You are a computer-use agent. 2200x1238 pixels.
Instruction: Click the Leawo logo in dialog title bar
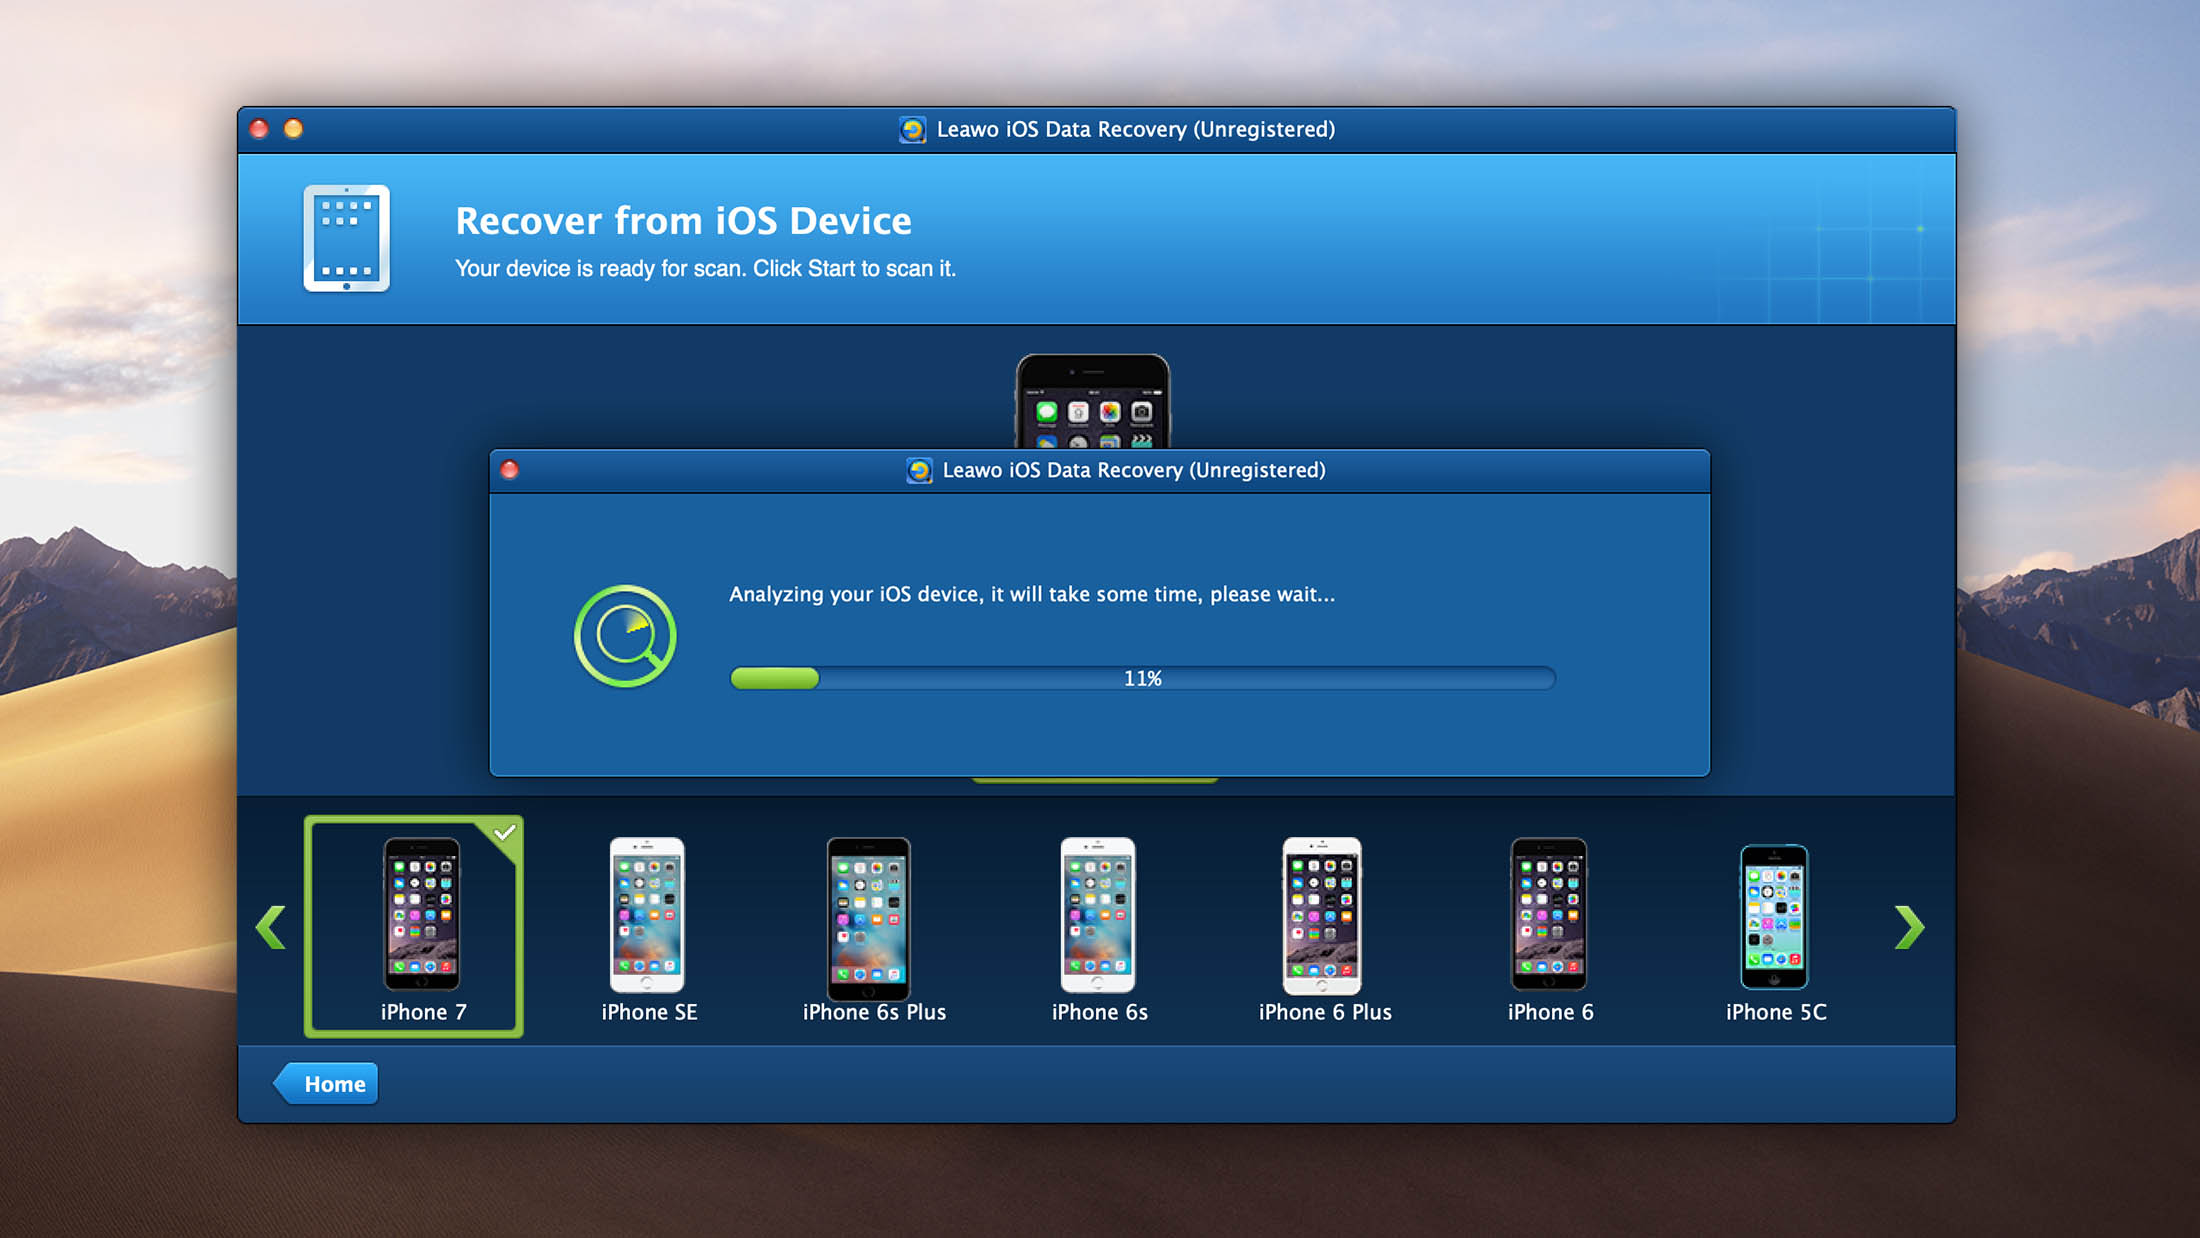pos(919,470)
